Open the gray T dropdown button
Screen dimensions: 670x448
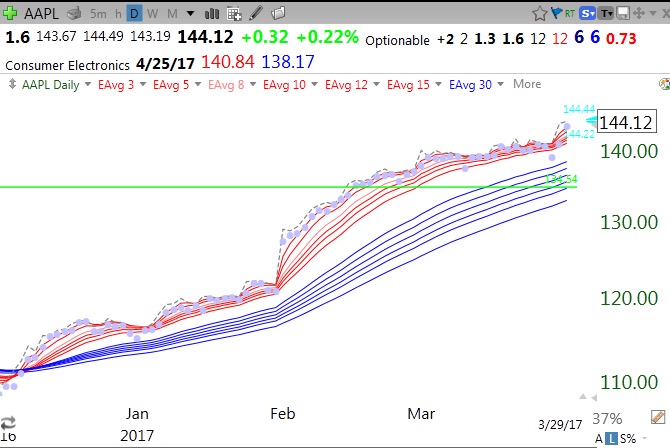[x=606, y=14]
